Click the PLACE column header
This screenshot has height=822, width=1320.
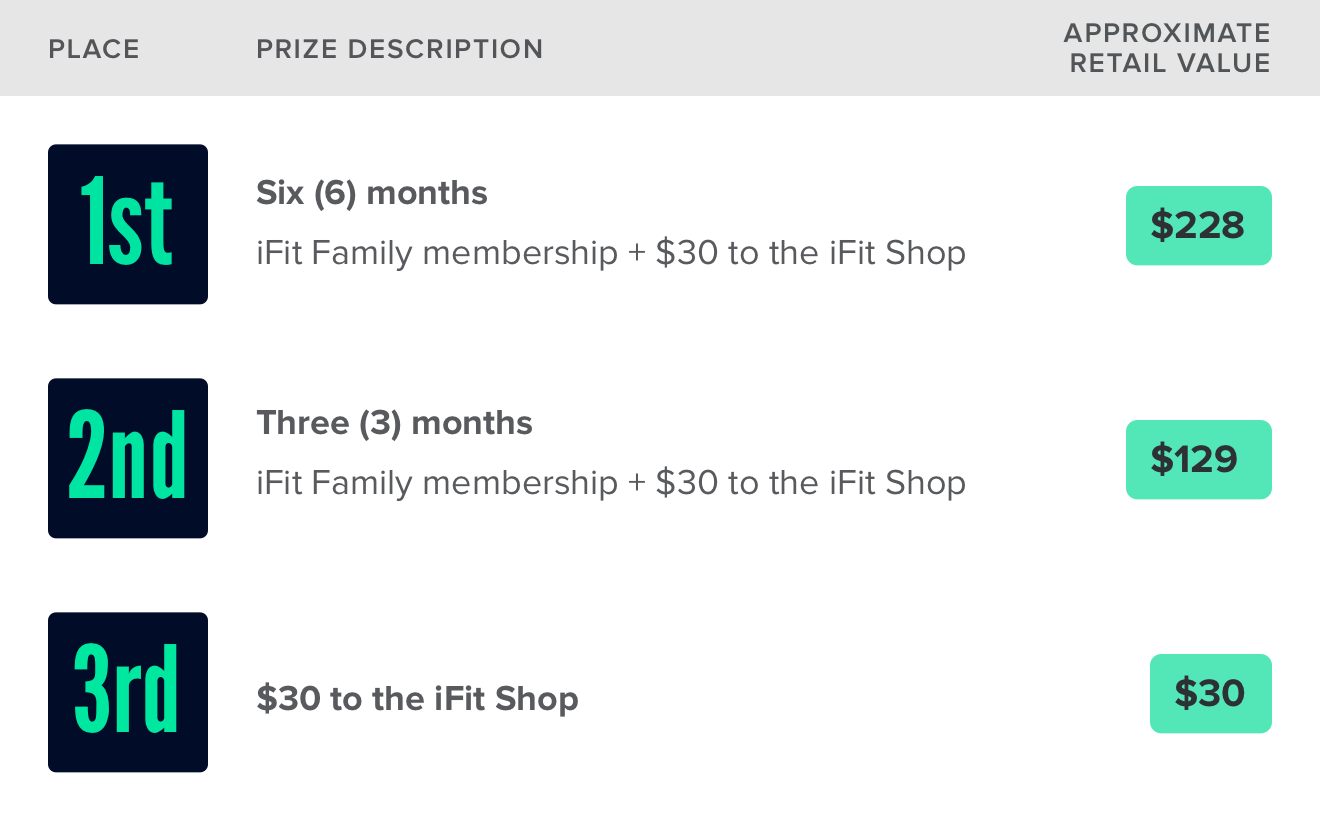(x=94, y=49)
